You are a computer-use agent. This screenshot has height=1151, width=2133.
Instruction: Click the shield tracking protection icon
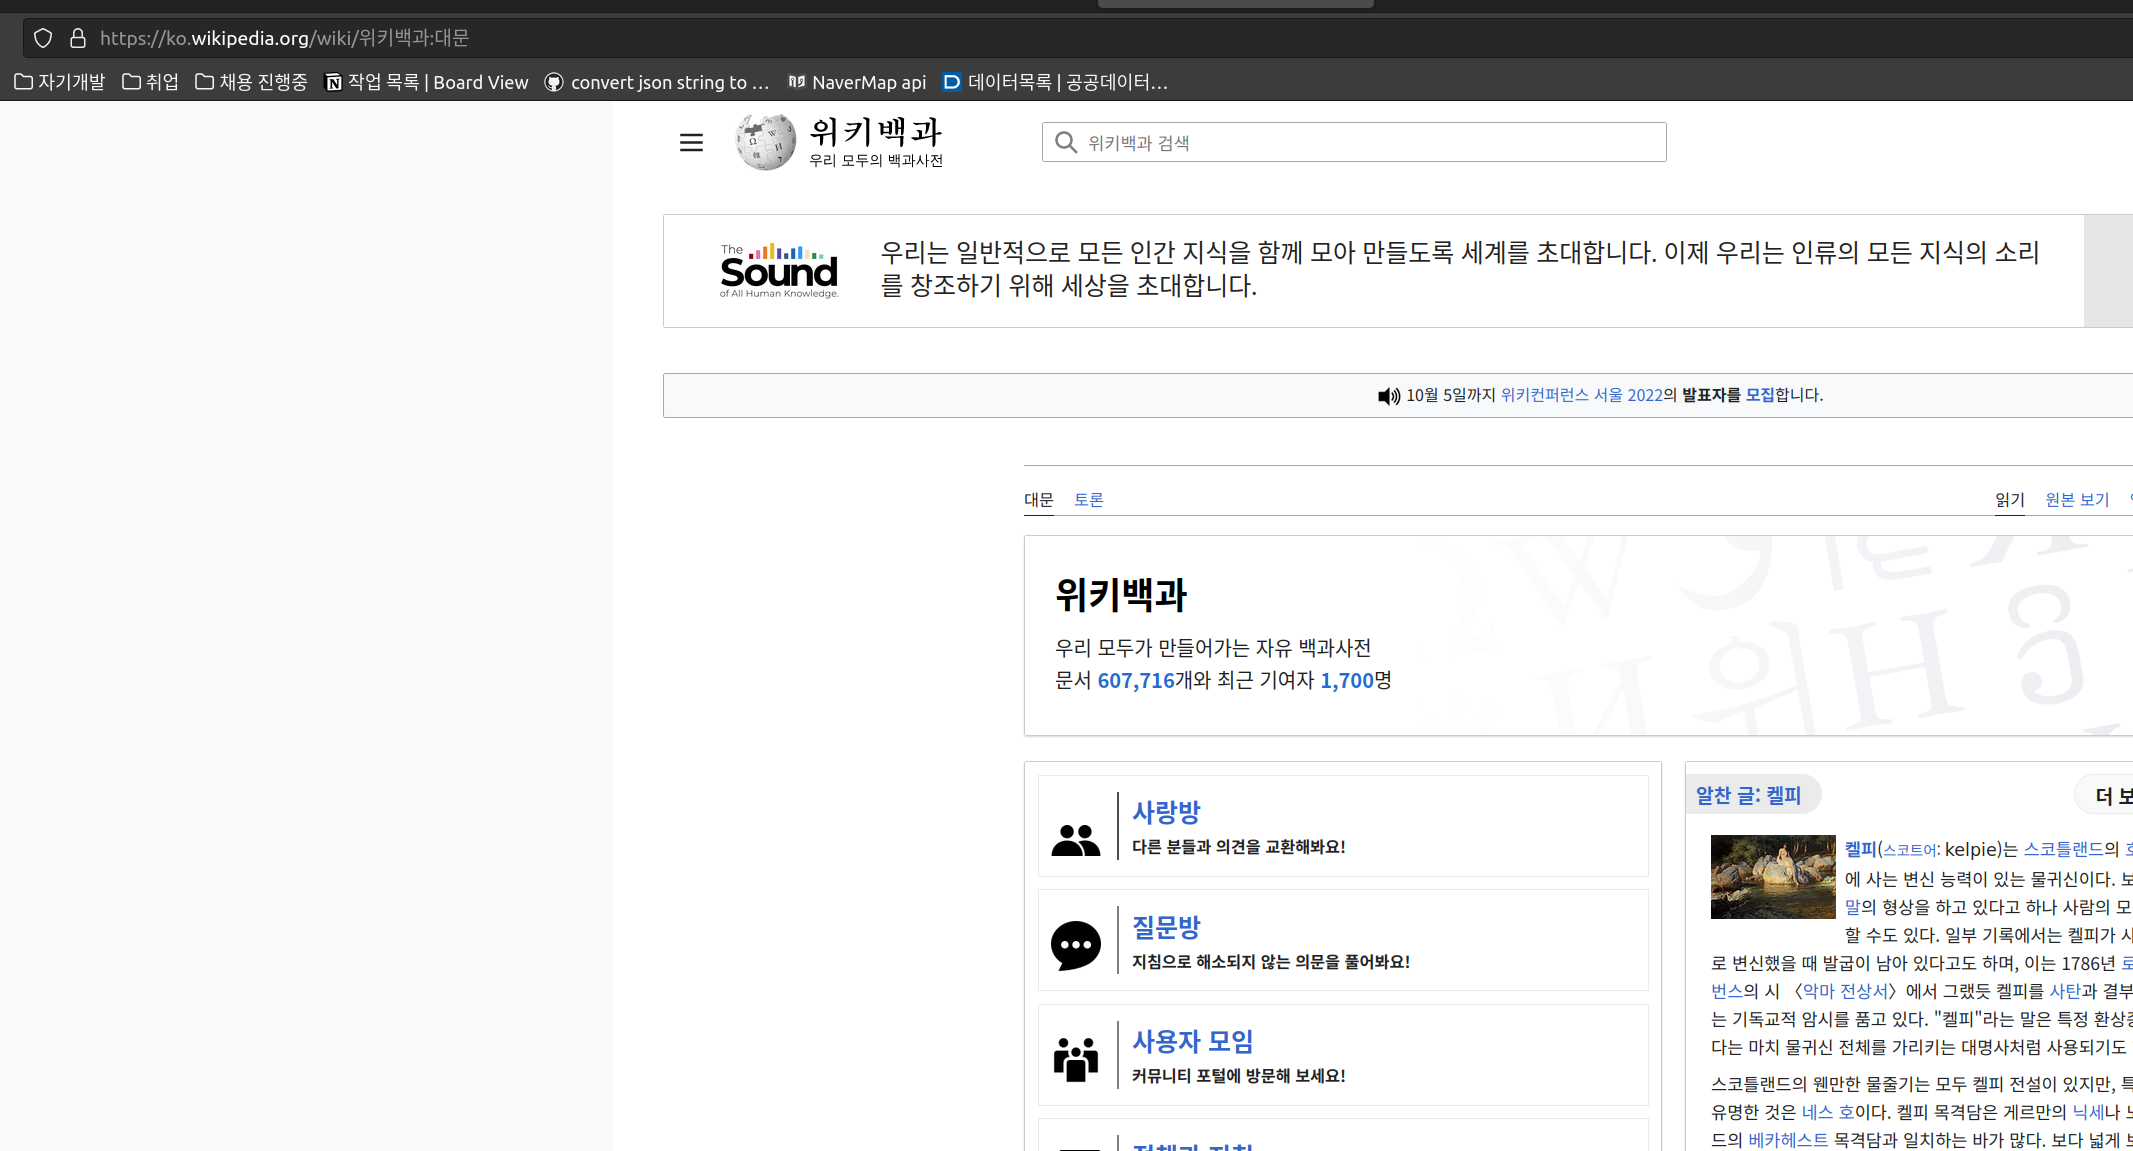coord(43,38)
